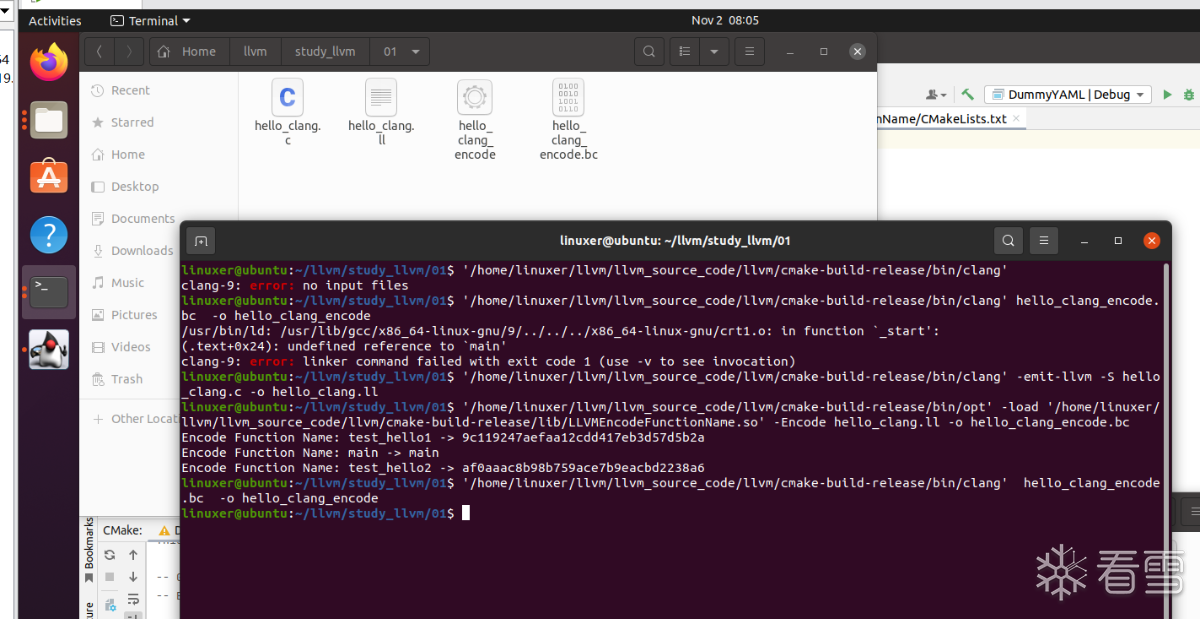Open a new tab in the terminal
Screen dimensions: 1200x619
(201, 241)
